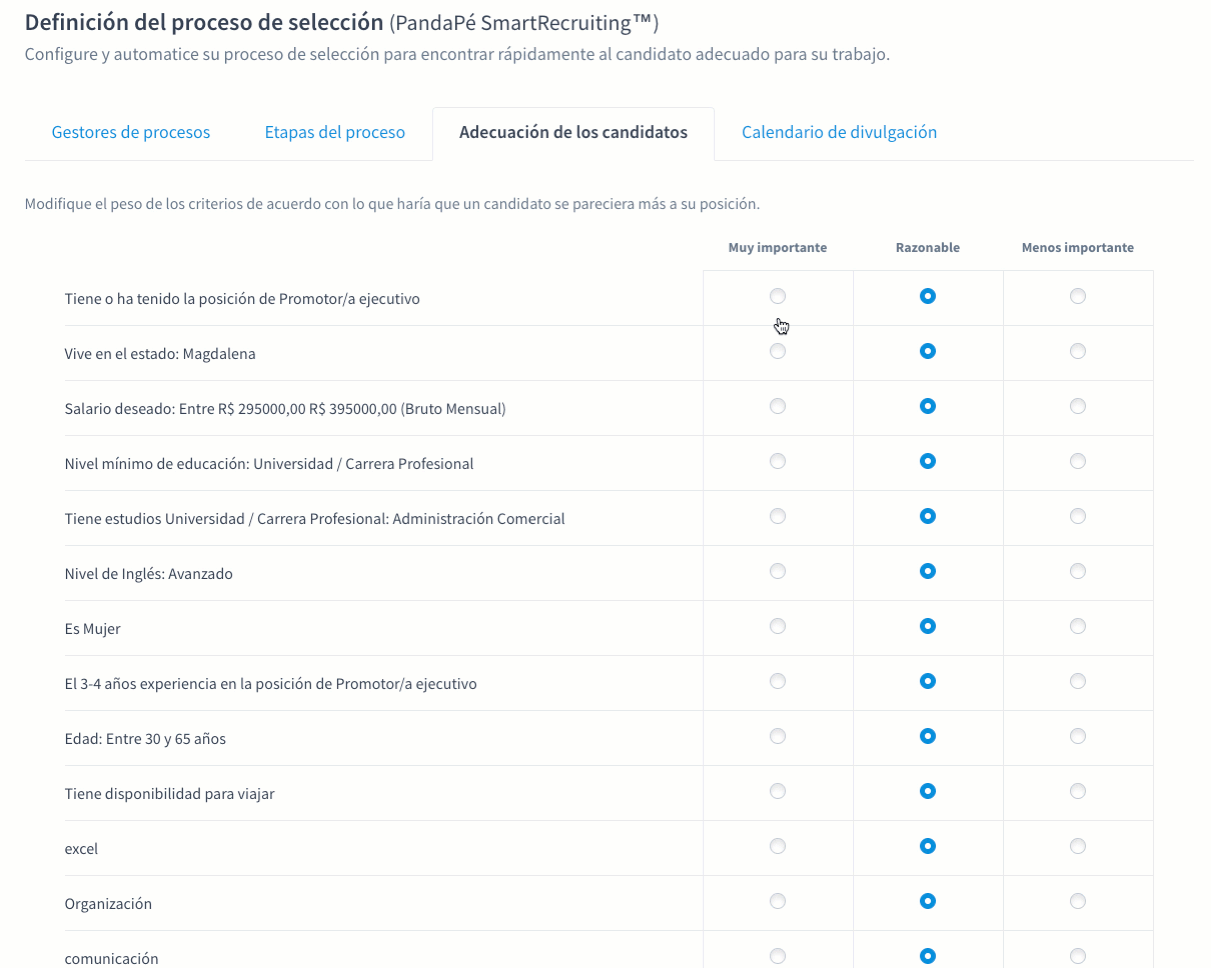This screenshot has height=968, width=1211.
Task: Open the Etapas del proceso tab
Action: pyautogui.click(x=334, y=131)
